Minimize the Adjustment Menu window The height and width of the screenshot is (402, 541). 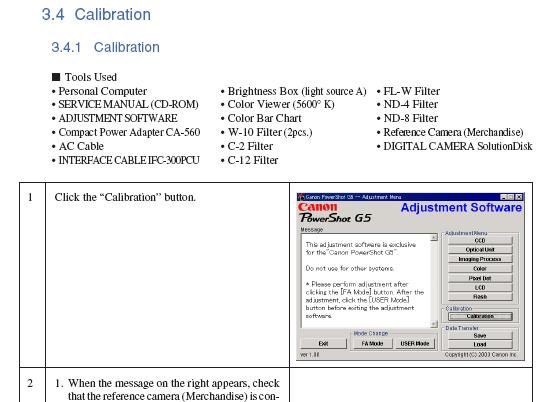click(504, 197)
